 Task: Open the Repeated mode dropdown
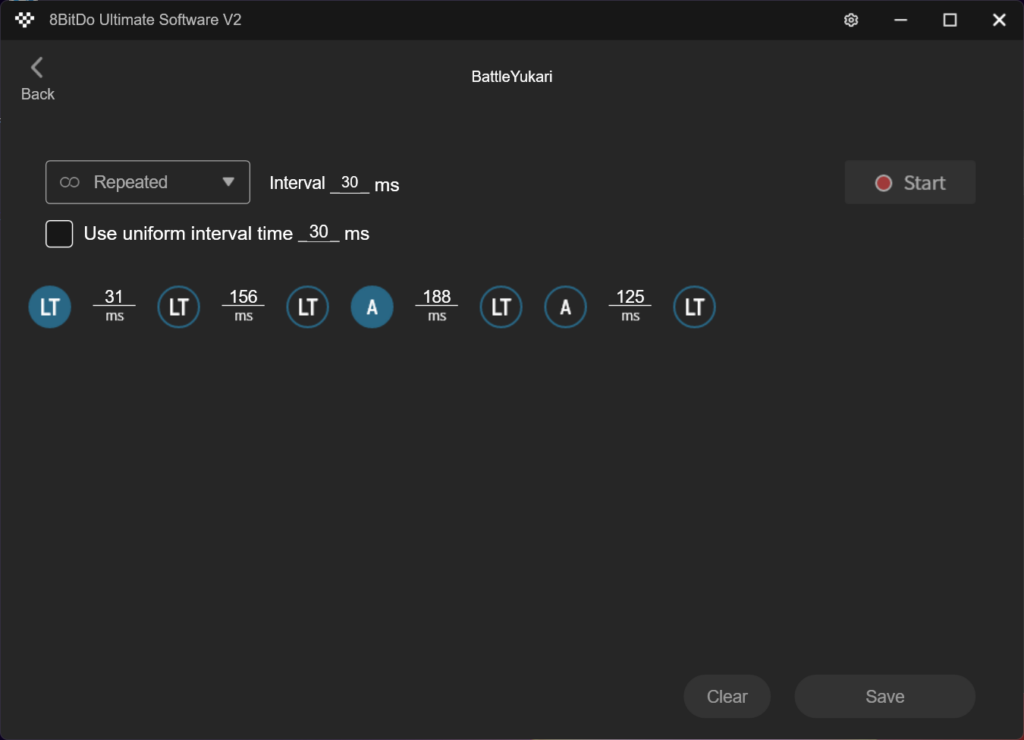(147, 182)
